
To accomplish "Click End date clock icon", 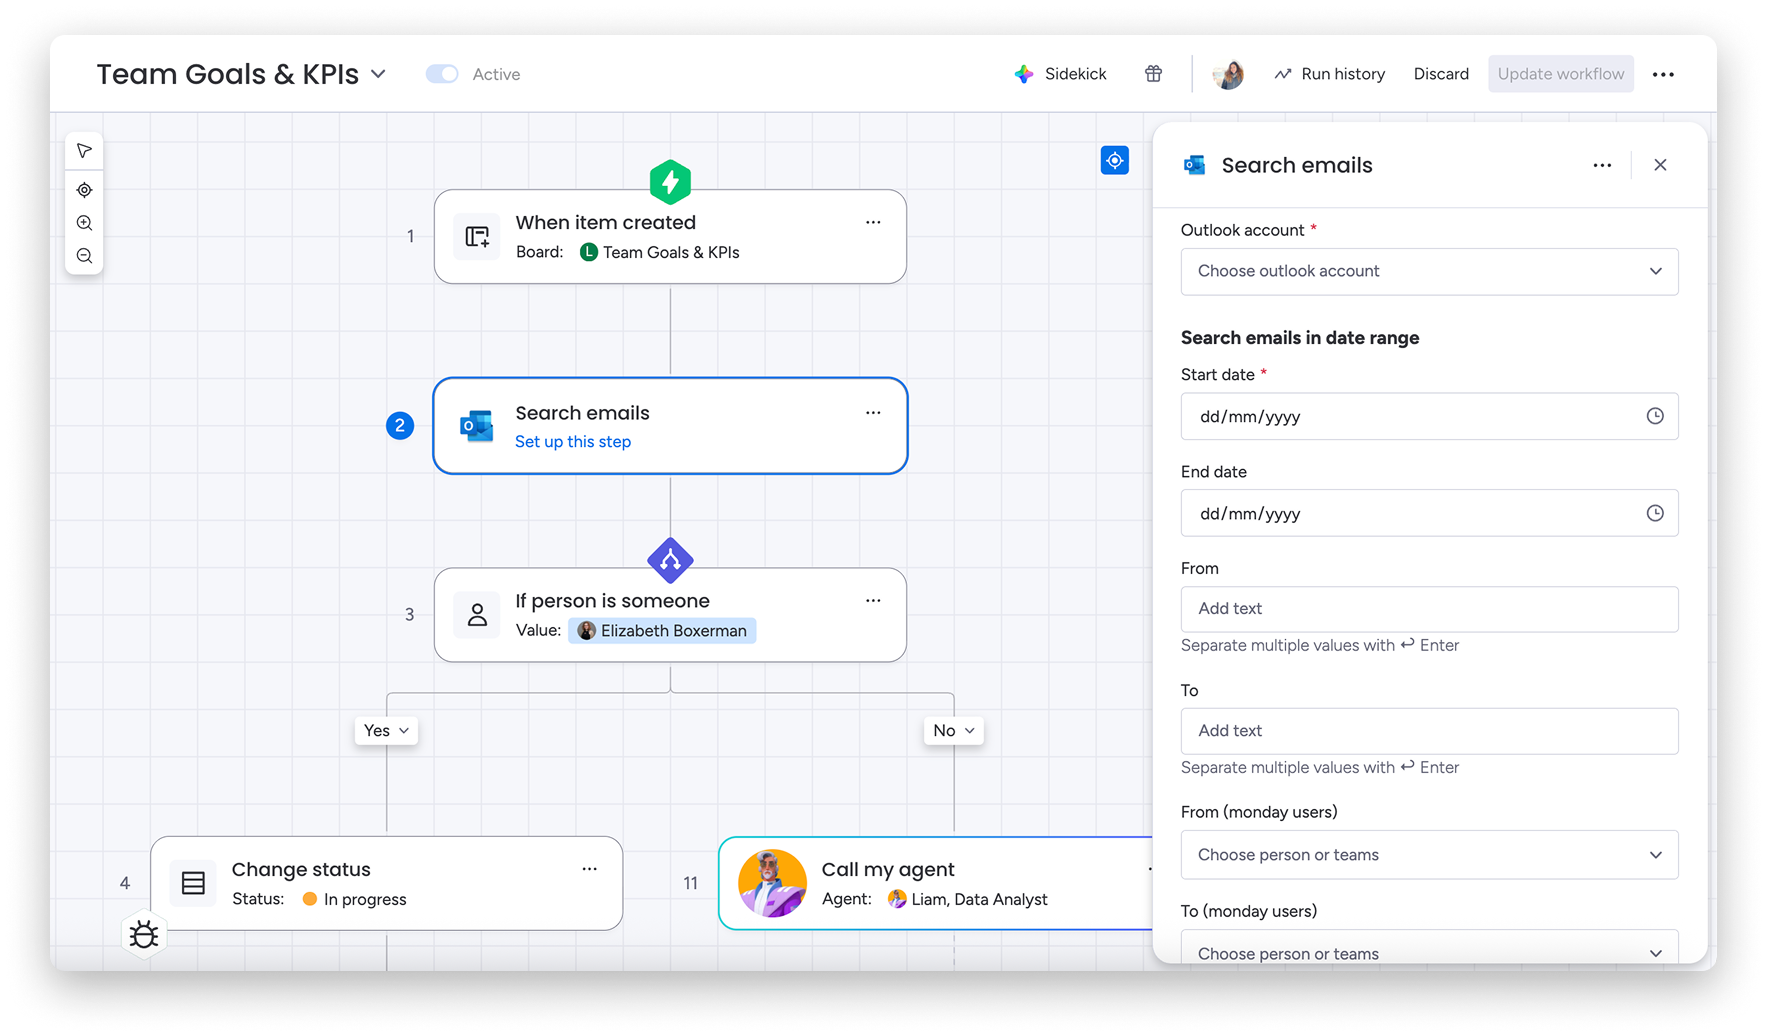I will 1655,513.
